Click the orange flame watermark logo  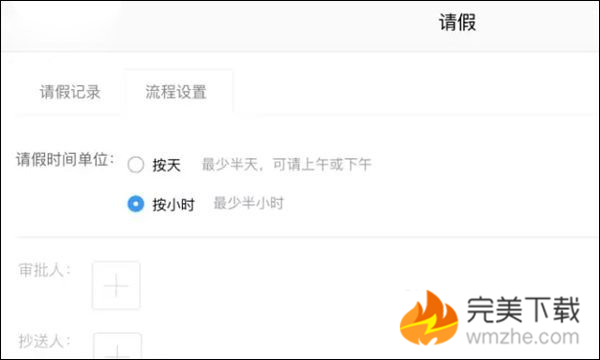coord(429,318)
